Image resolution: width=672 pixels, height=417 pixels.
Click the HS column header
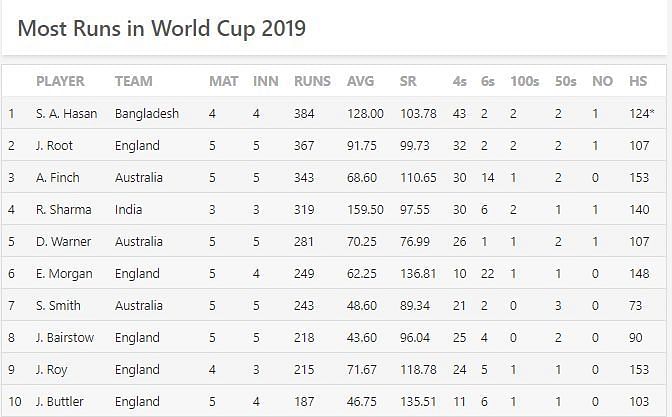point(638,81)
